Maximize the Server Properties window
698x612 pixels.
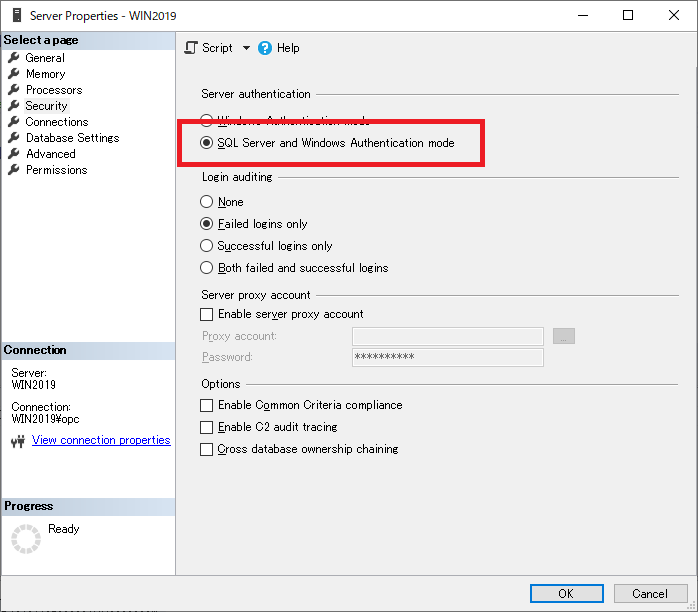tap(628, 15)
